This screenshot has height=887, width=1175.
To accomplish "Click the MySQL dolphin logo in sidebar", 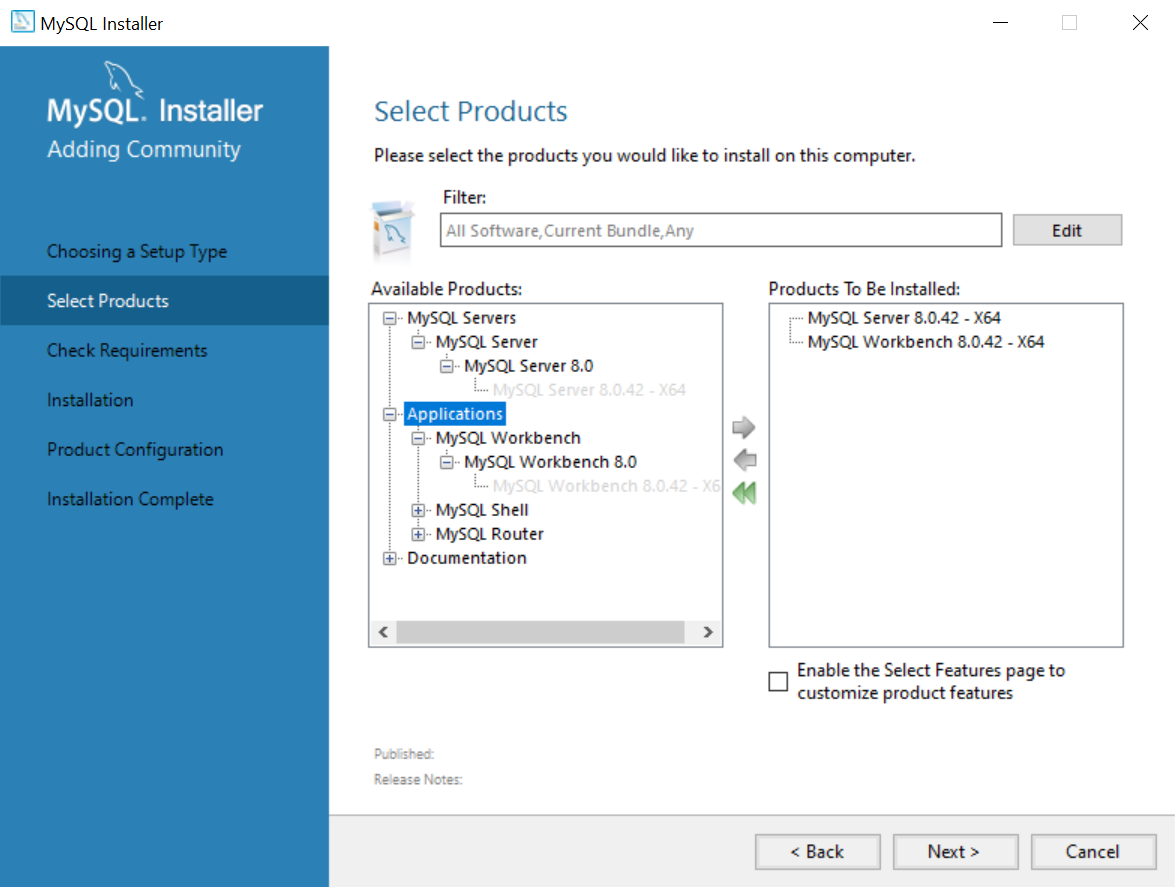I will 122,79.
